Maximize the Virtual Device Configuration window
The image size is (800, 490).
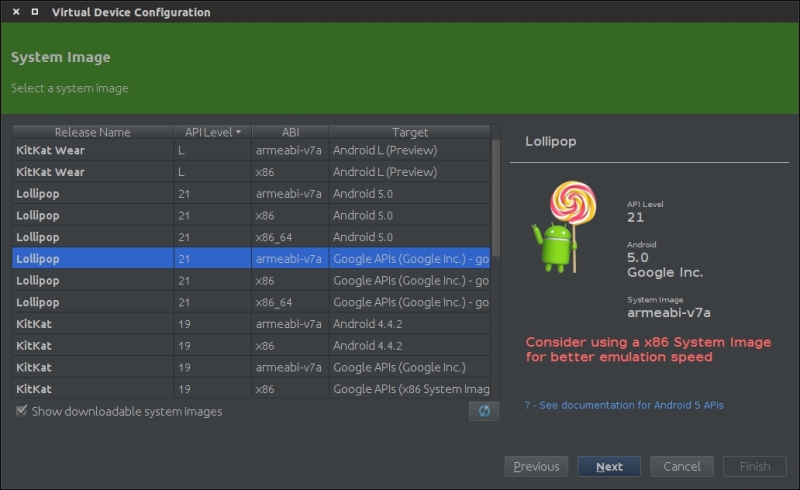[x=35, y=11]
